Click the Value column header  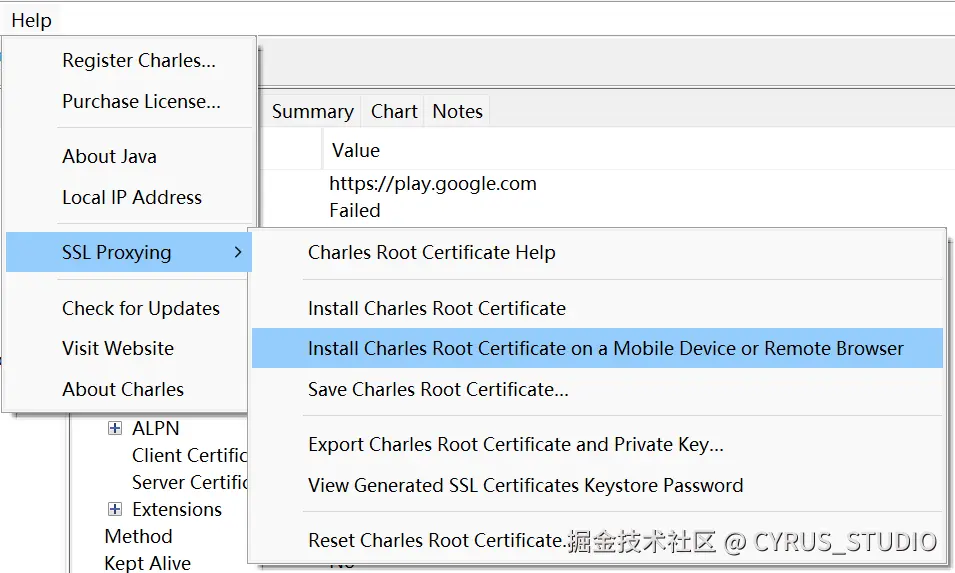pos(356,150)
